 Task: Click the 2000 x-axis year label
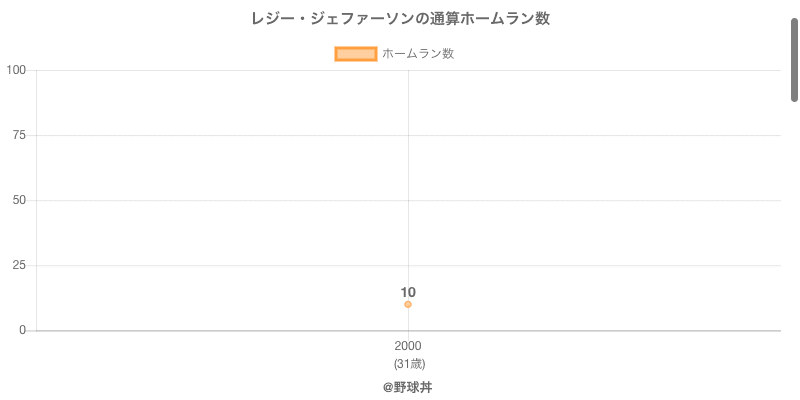[408, 346]
